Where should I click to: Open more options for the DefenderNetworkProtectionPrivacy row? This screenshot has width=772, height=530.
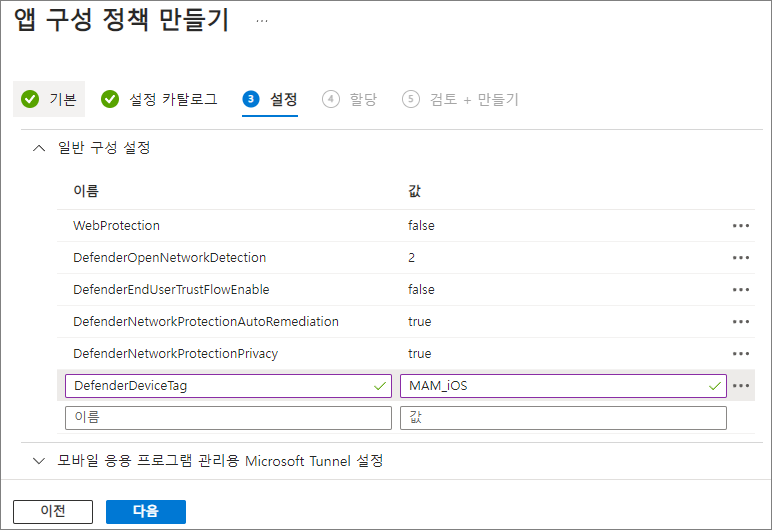(740, 354)
